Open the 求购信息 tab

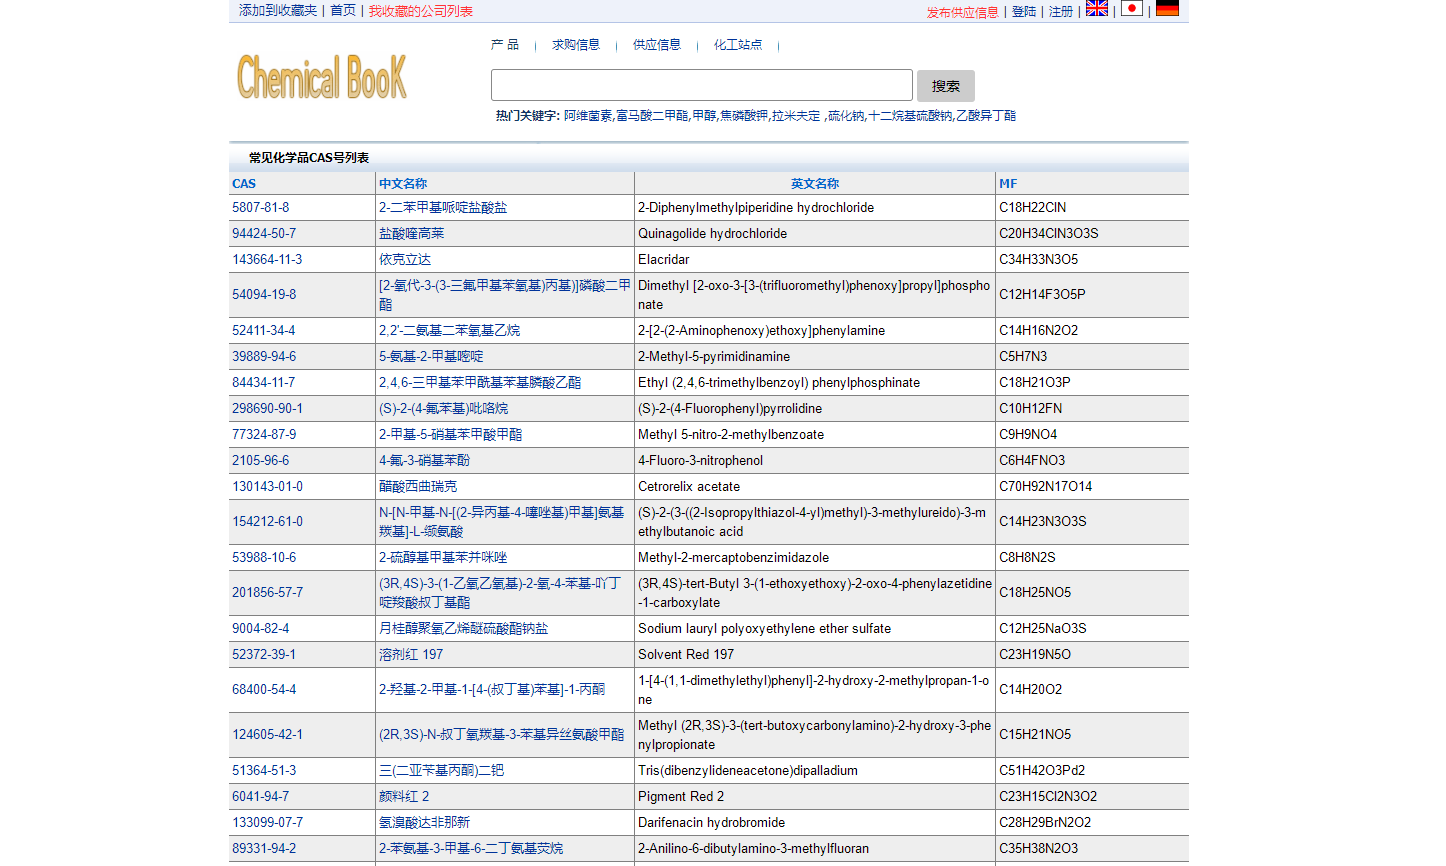coord(576,45)
